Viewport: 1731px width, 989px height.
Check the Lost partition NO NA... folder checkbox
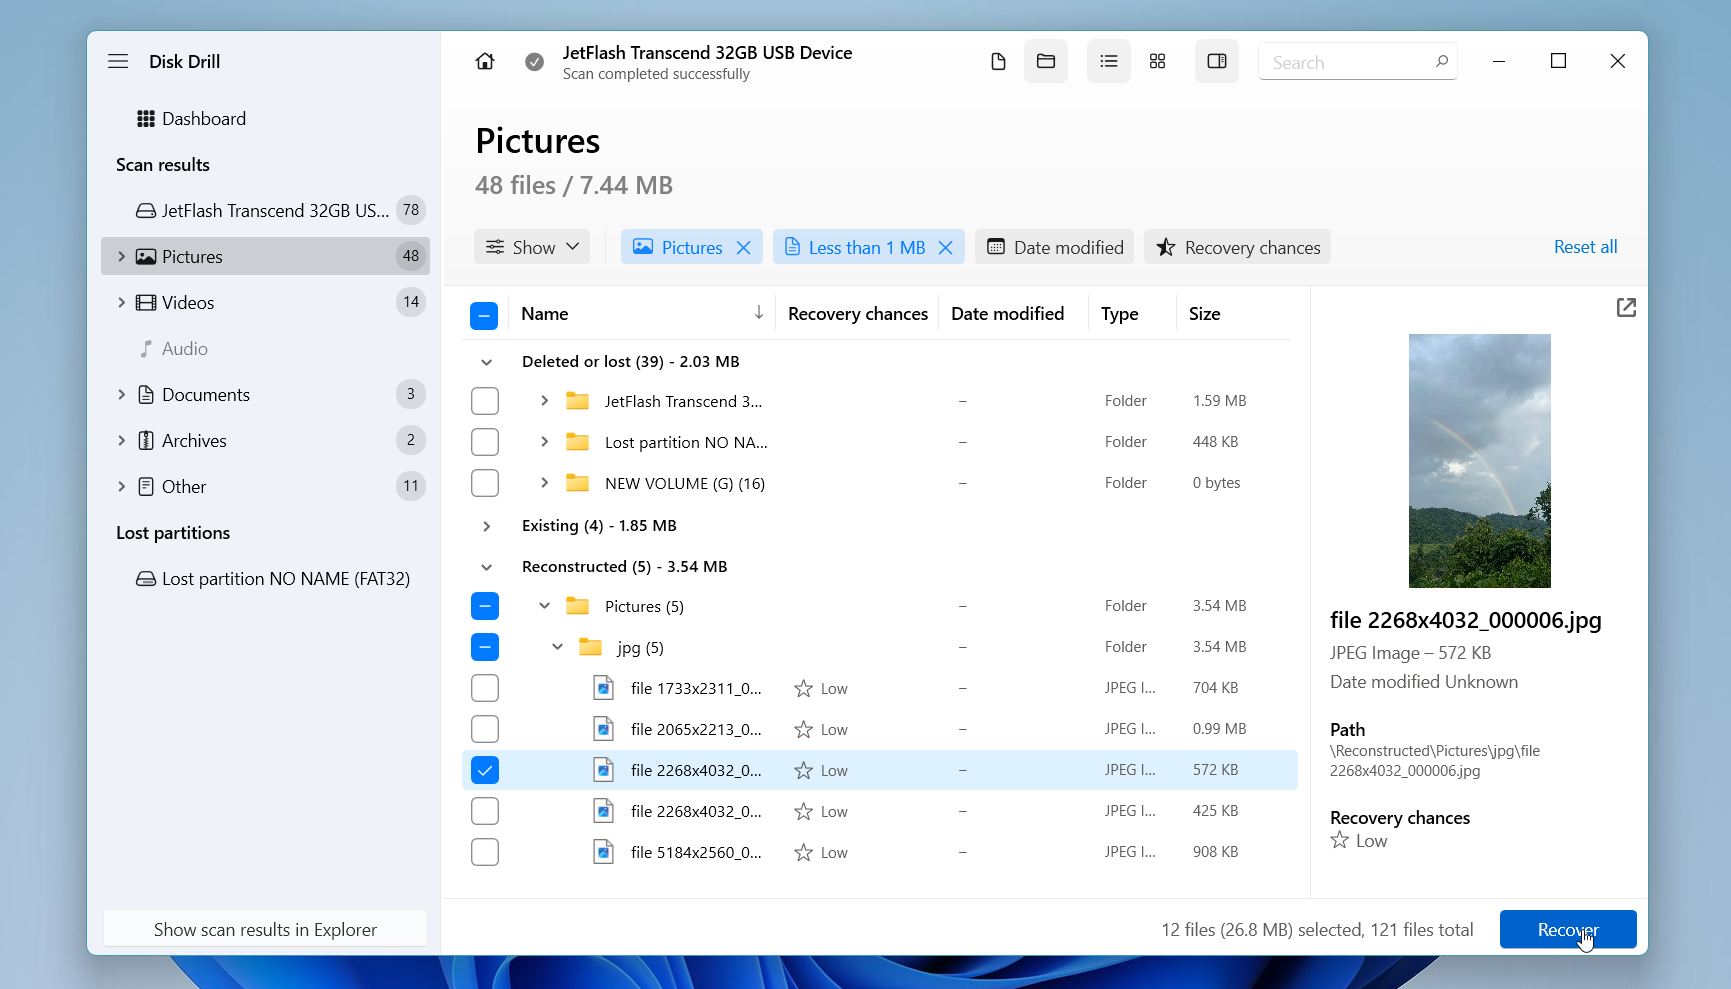click(x=485, y=442)
